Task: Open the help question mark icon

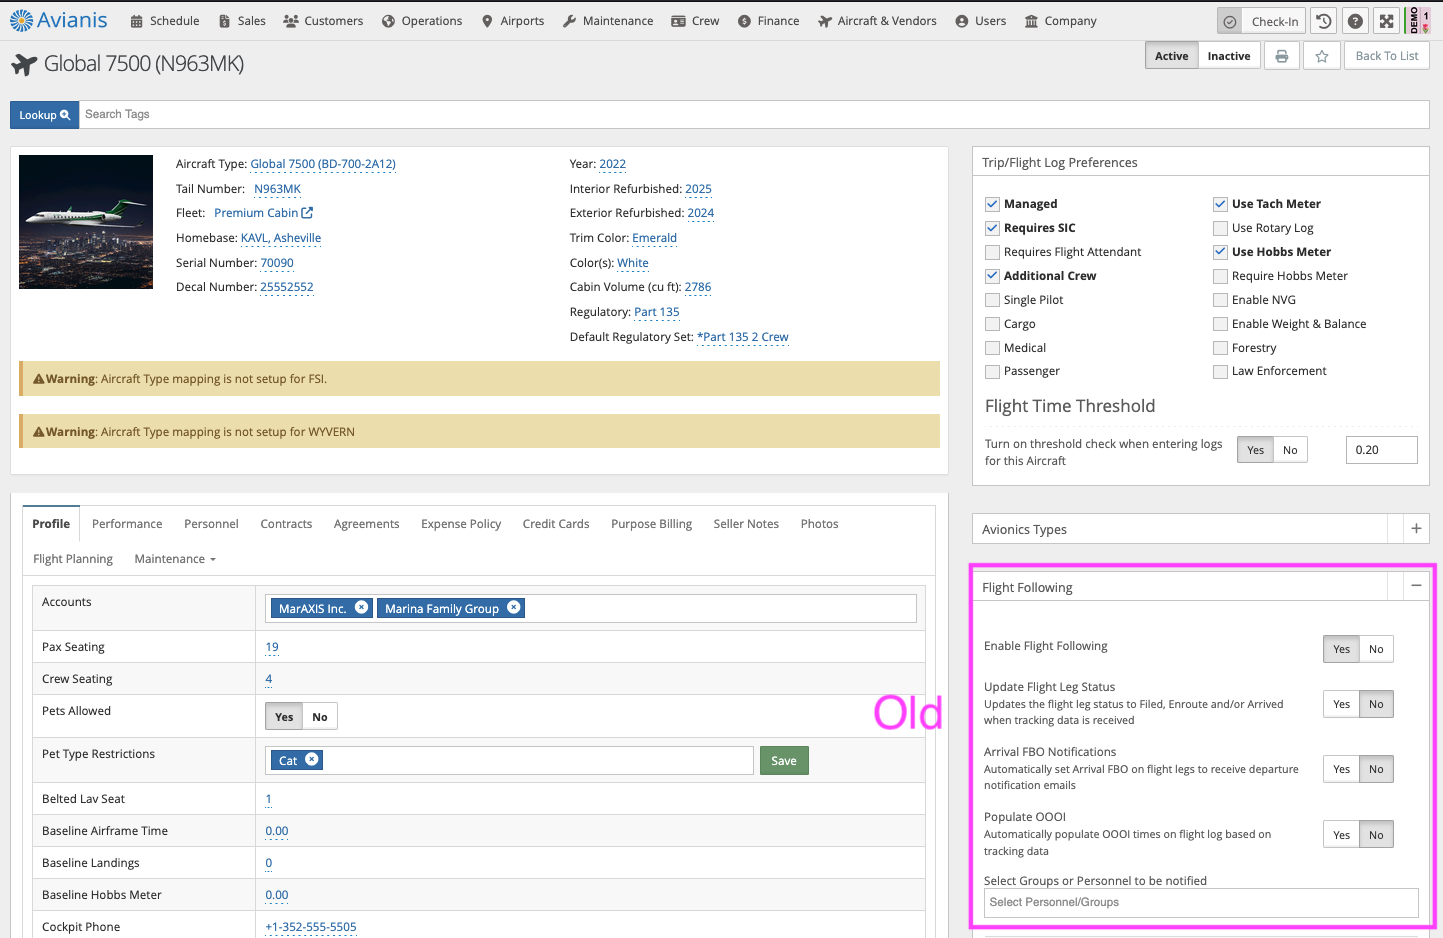Action: click(1355, 21)
